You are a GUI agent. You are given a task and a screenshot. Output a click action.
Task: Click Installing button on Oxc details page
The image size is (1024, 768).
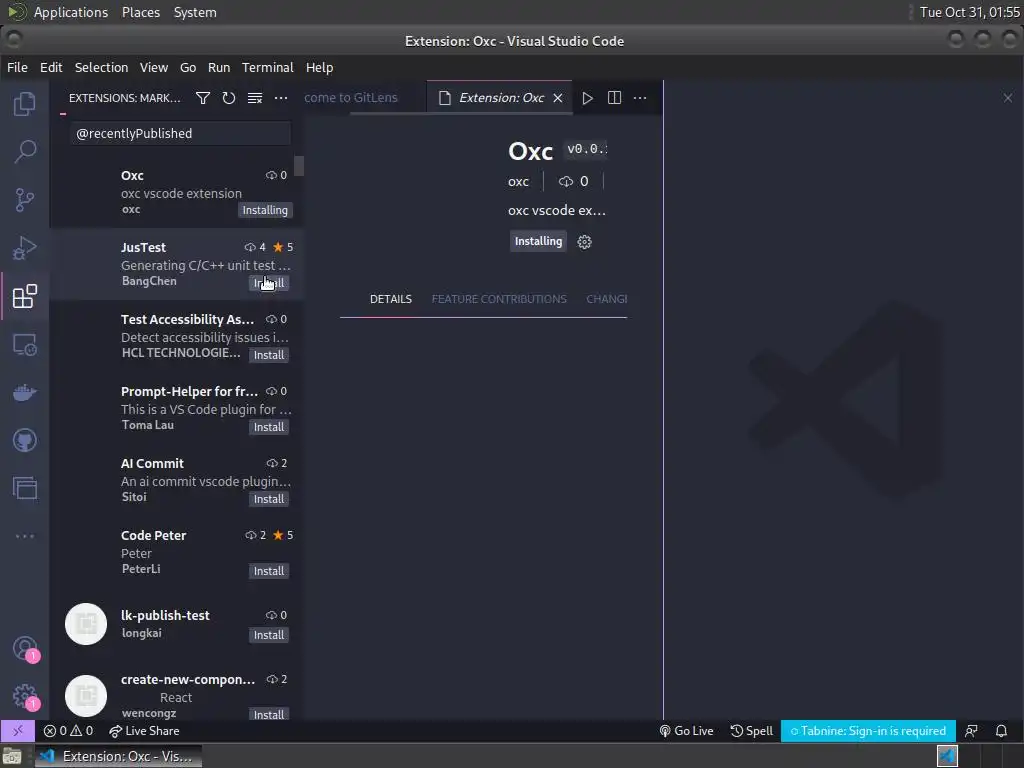pos(538,241)
